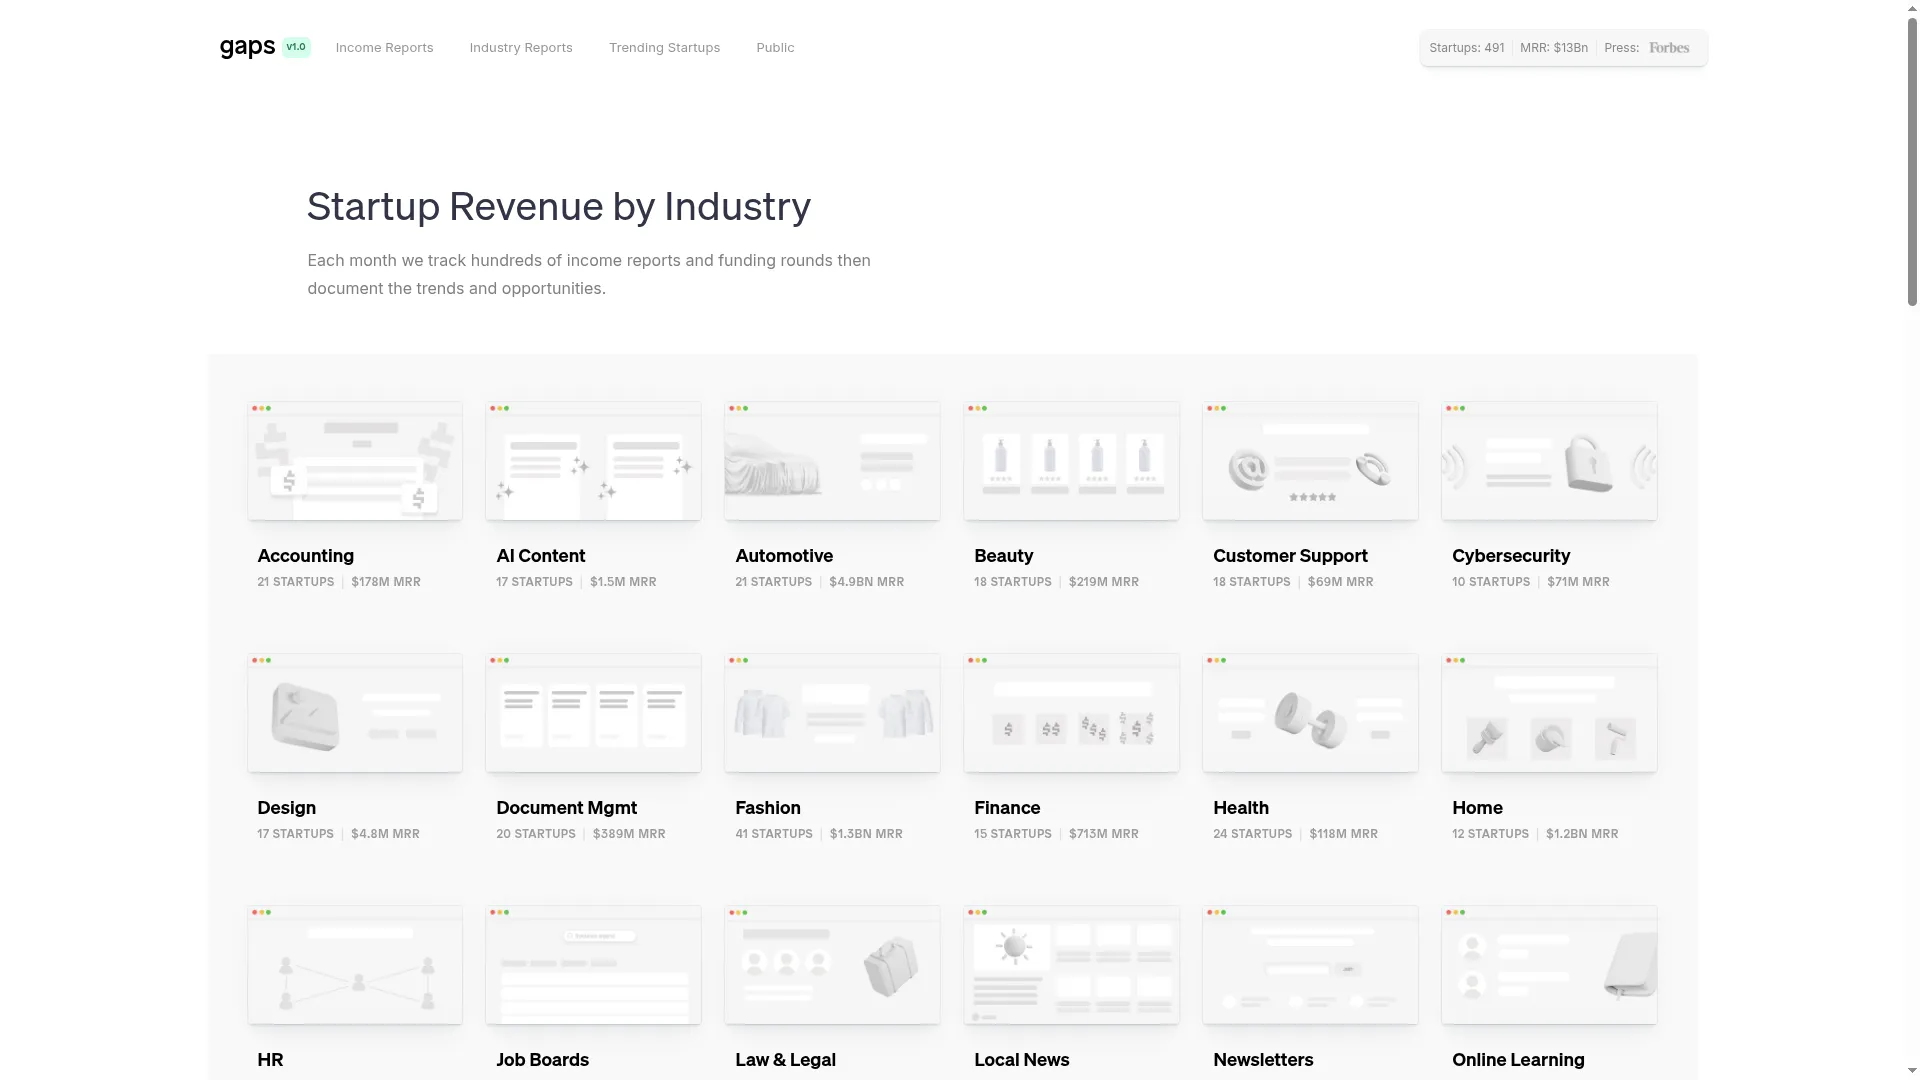The width and height of the screenshot is (1920, 1080).
Task: Open the Finance dollar thumbnail
Action: tap(1071, 713)
